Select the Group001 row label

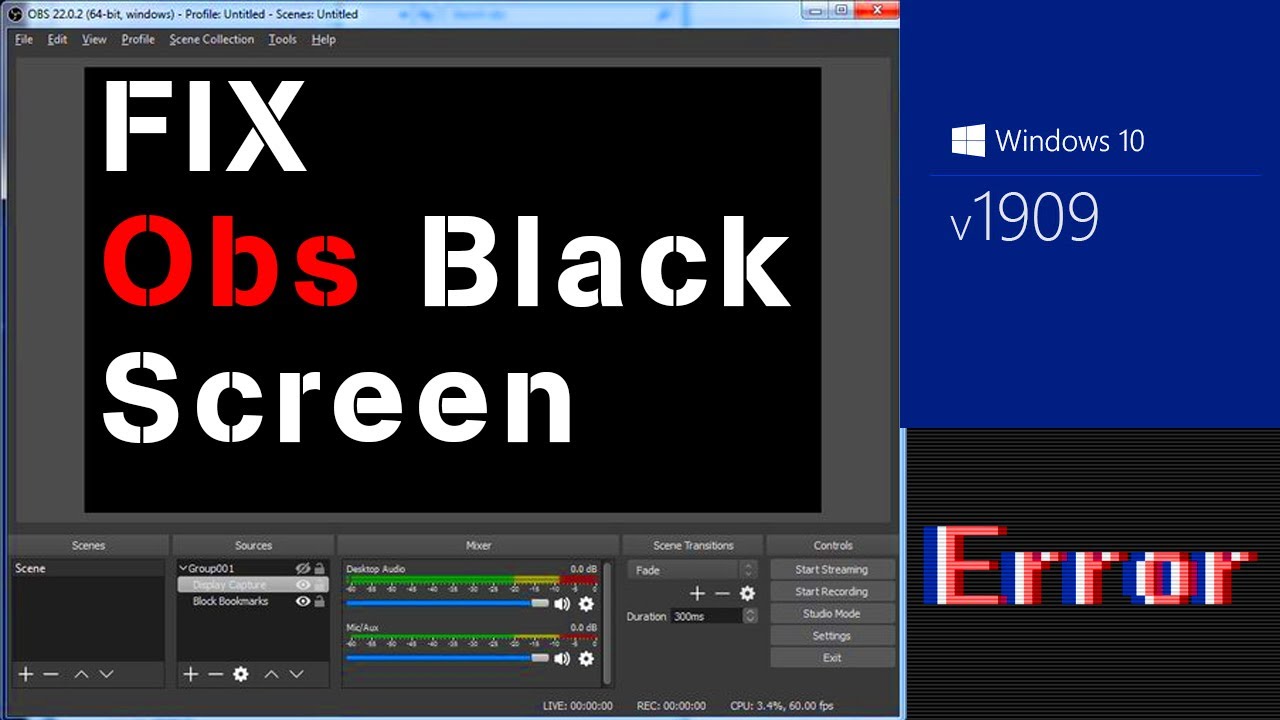[x=212, y=568]
